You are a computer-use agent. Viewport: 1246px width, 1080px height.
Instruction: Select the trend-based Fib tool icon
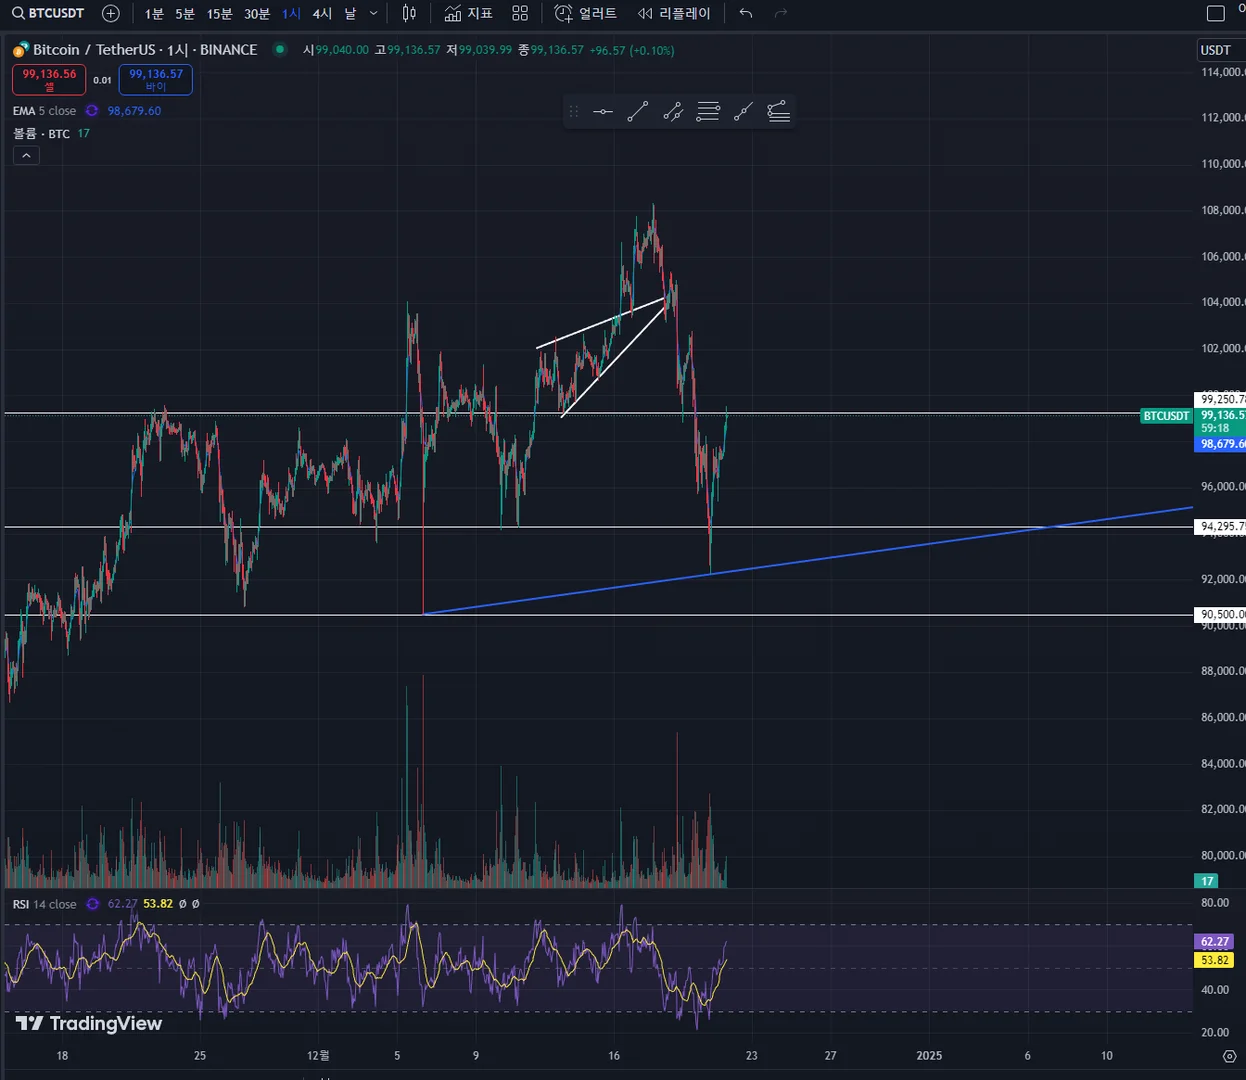point(778,112)
